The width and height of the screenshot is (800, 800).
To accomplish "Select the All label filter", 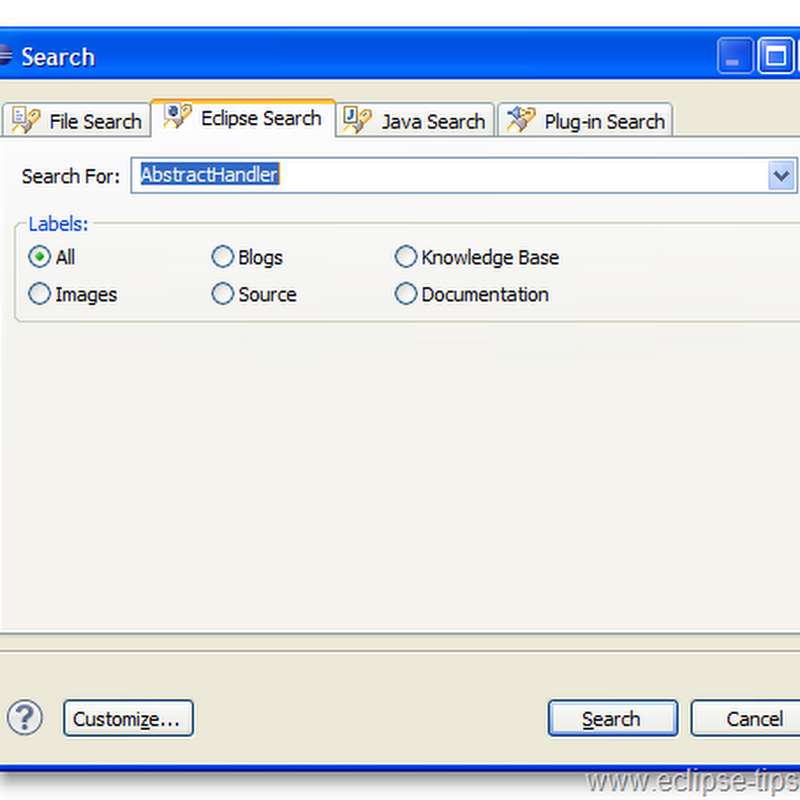I will (x=39, y=257).
